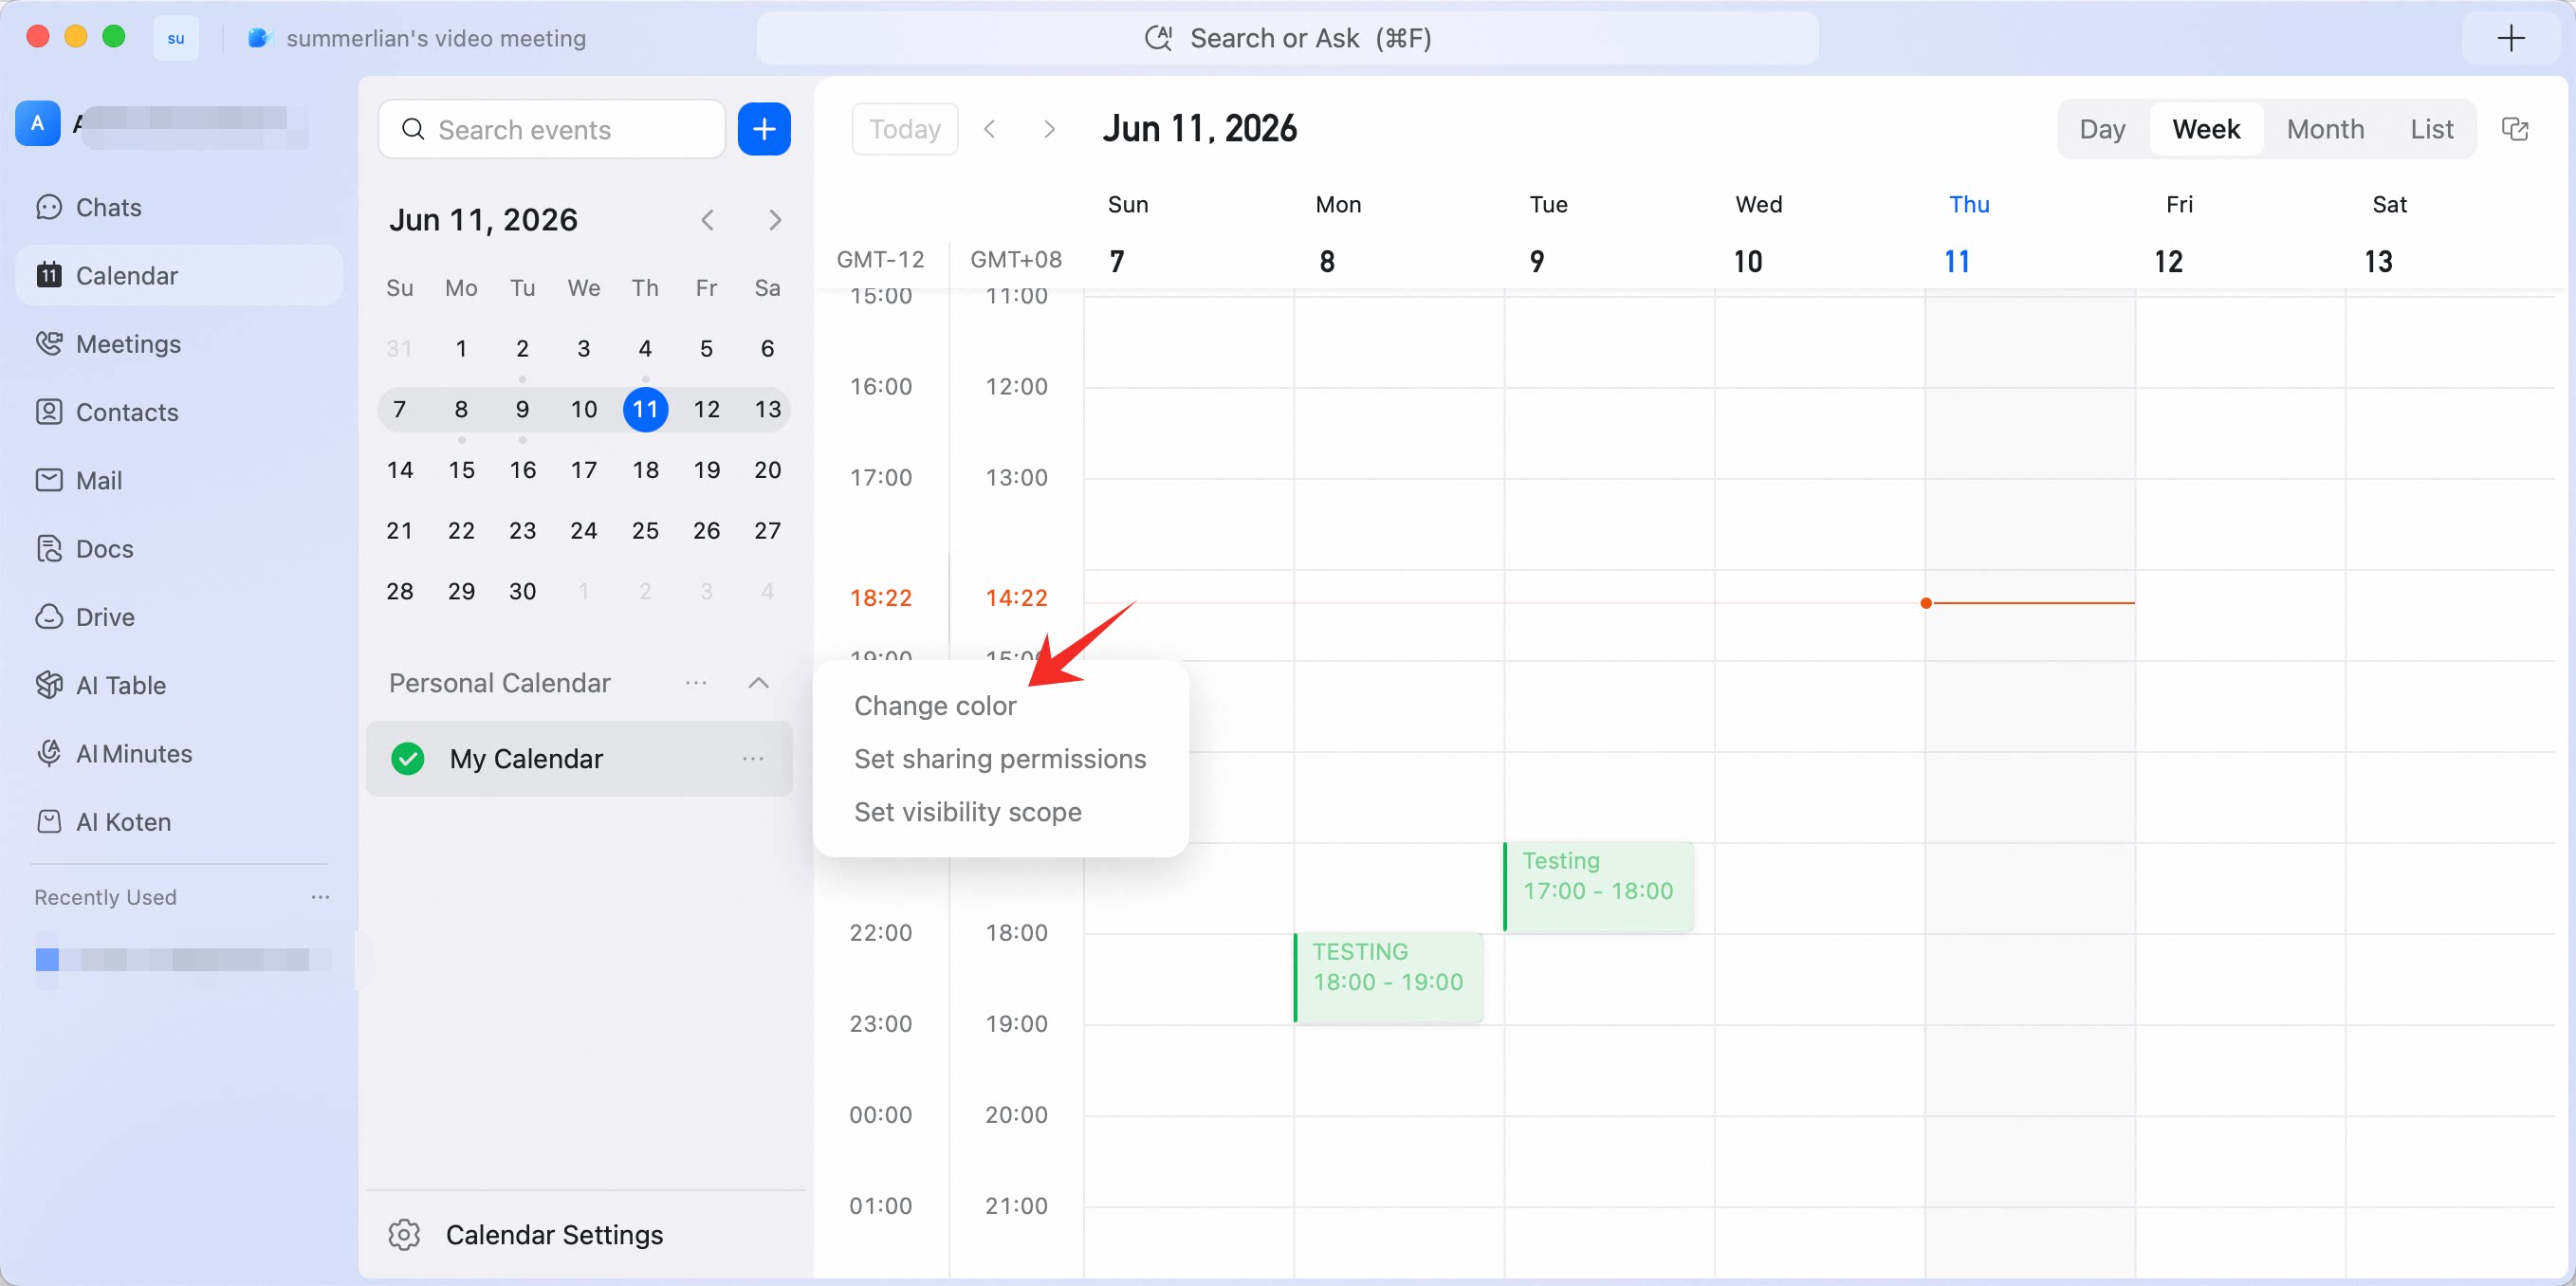The image size is (2576, 1286).
Task: Switch to Month view tab
Action: pyautogui.click(x=2325, y=129)
